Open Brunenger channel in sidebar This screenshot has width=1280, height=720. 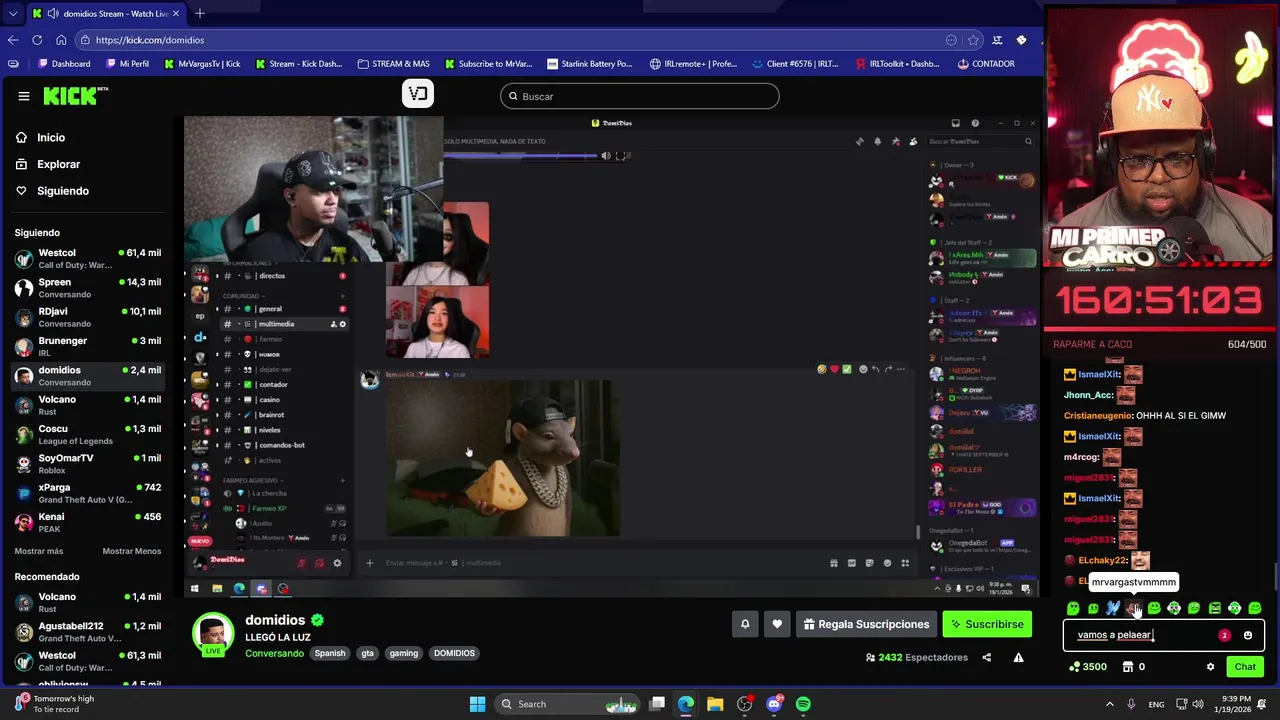(x=88, y=347)
